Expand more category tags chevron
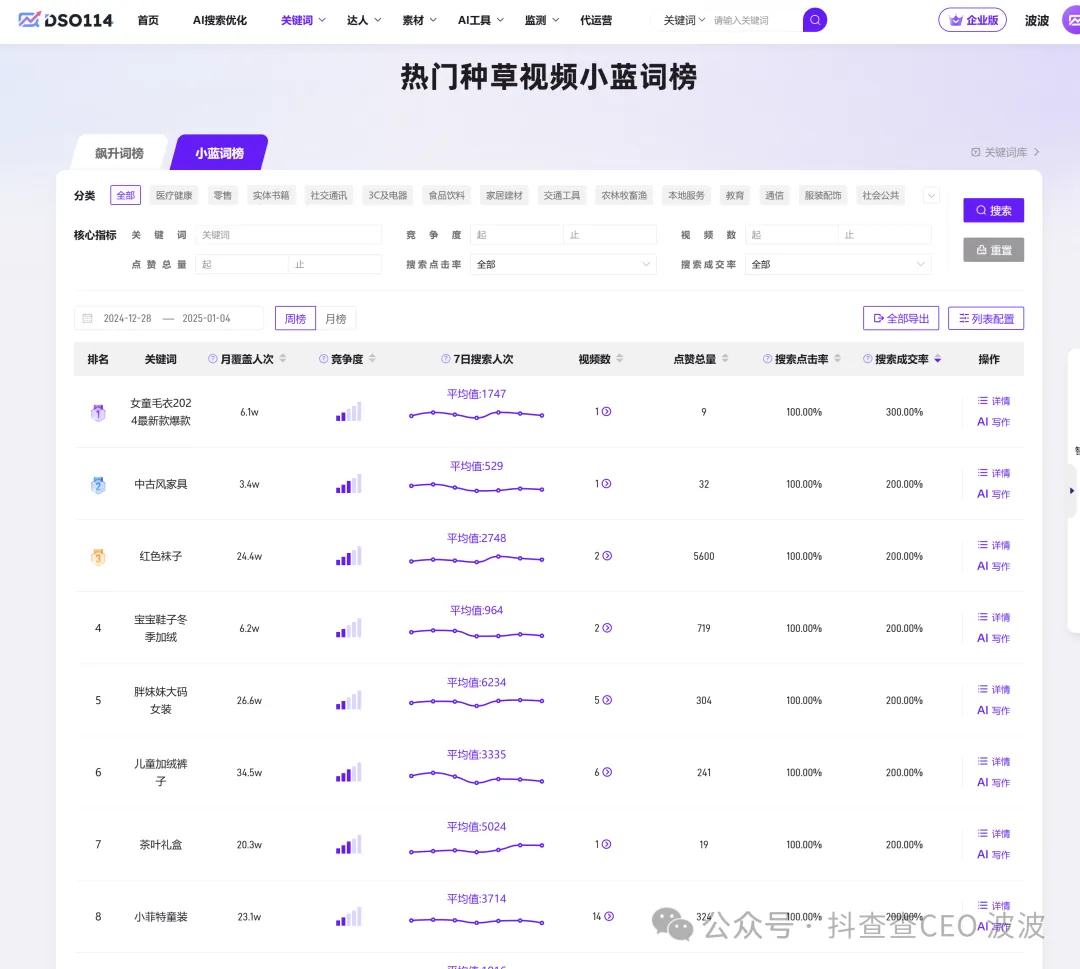The width and height of the screenshot is (1080, 969). (x=931, y=196)
